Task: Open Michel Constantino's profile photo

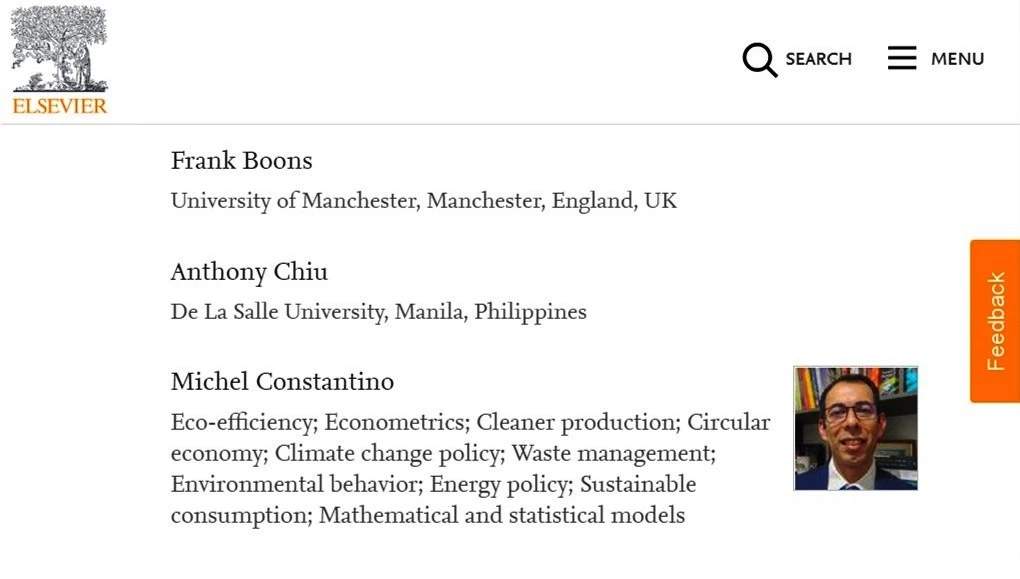Action: 855,428
